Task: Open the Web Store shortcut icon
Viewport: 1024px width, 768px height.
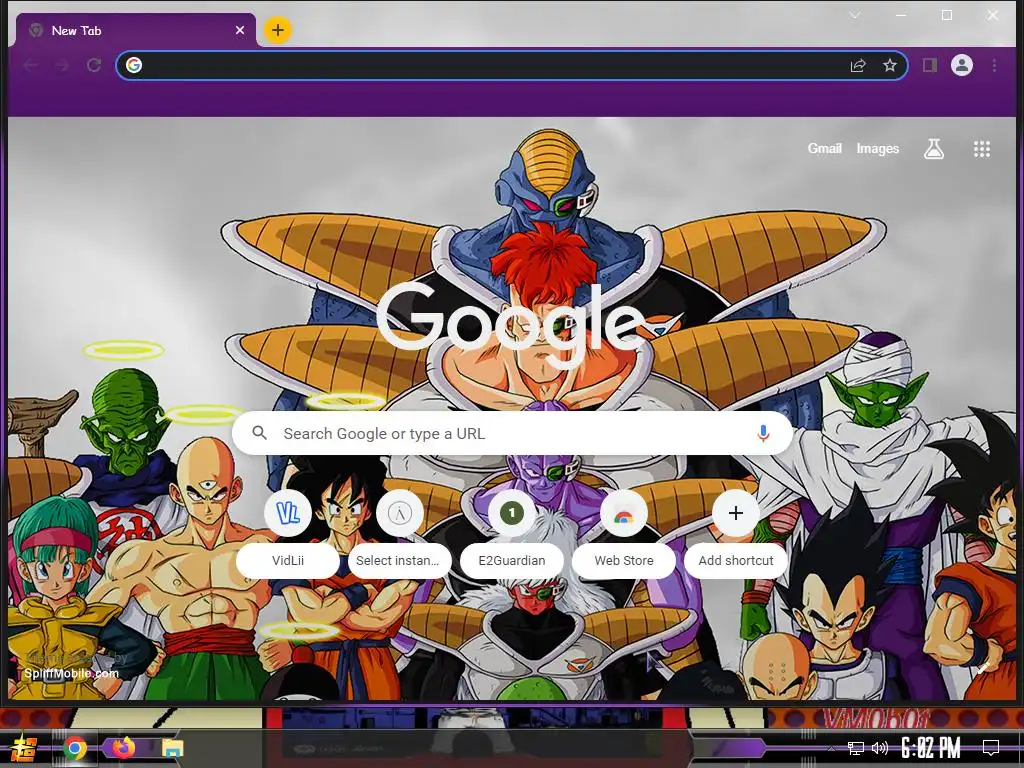Action: (624, 513)
